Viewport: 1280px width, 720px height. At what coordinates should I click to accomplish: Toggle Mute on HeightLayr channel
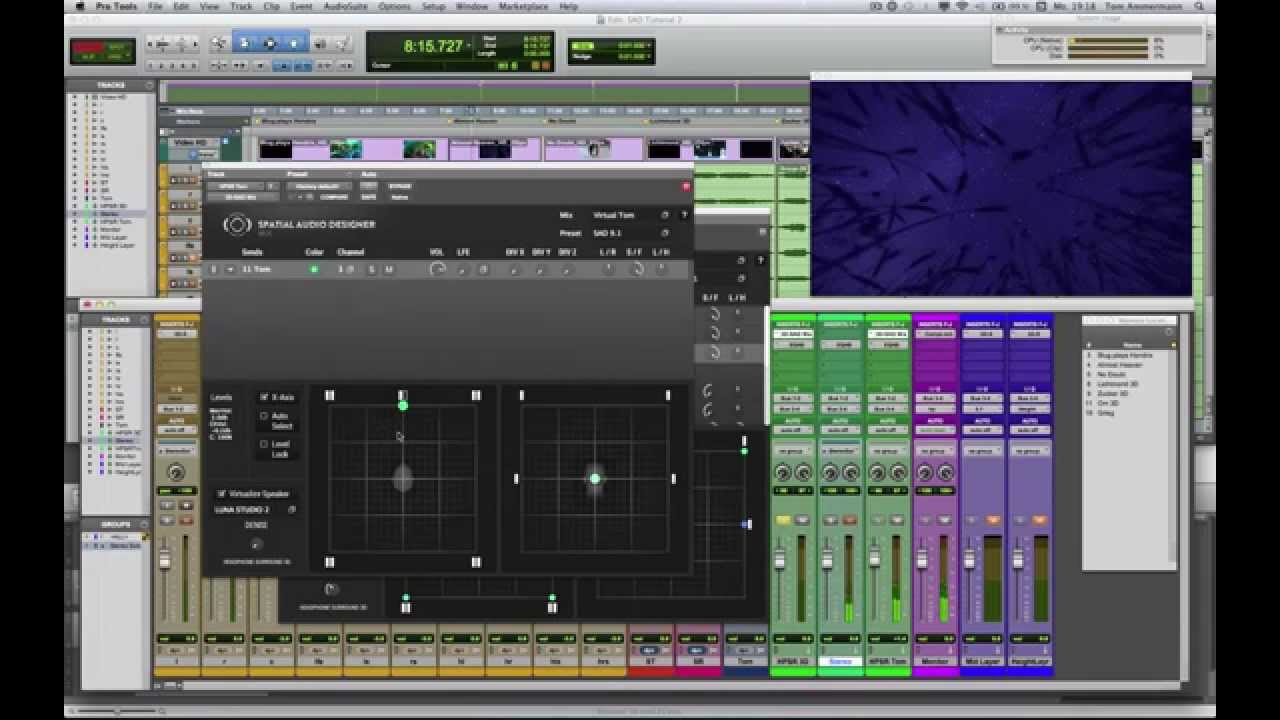(1039, 520)
